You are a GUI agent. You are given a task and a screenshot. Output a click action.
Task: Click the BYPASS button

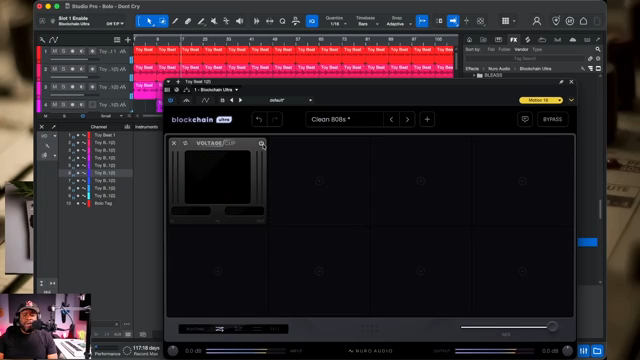tap(552, 120)
